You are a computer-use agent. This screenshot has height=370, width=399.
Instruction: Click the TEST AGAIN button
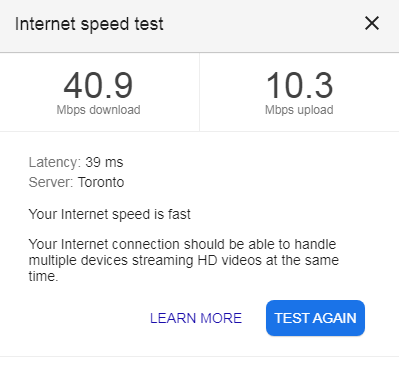(315, 318)
